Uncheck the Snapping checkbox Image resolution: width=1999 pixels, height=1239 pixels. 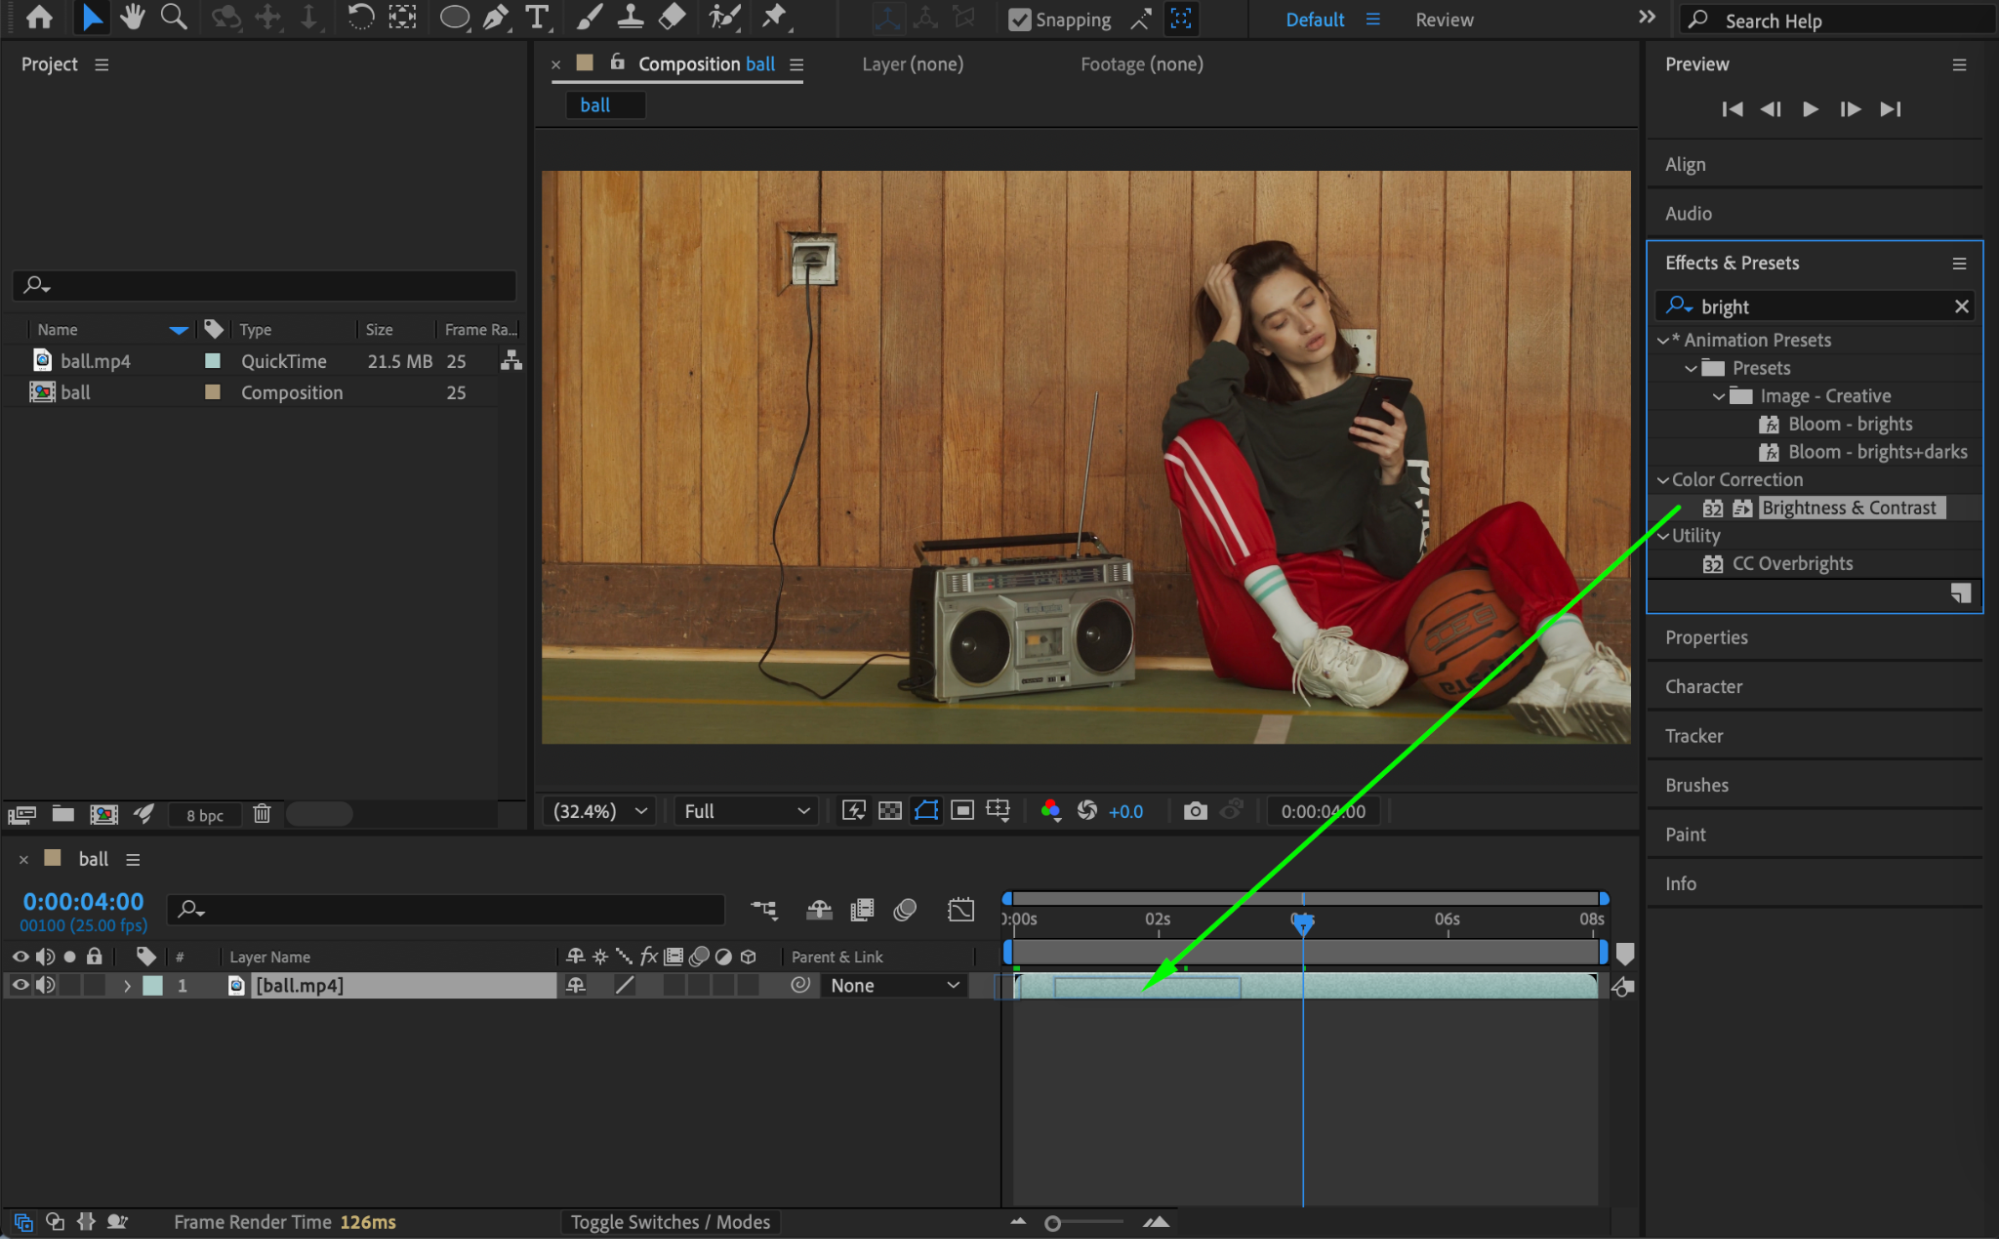pos(1019,19)
